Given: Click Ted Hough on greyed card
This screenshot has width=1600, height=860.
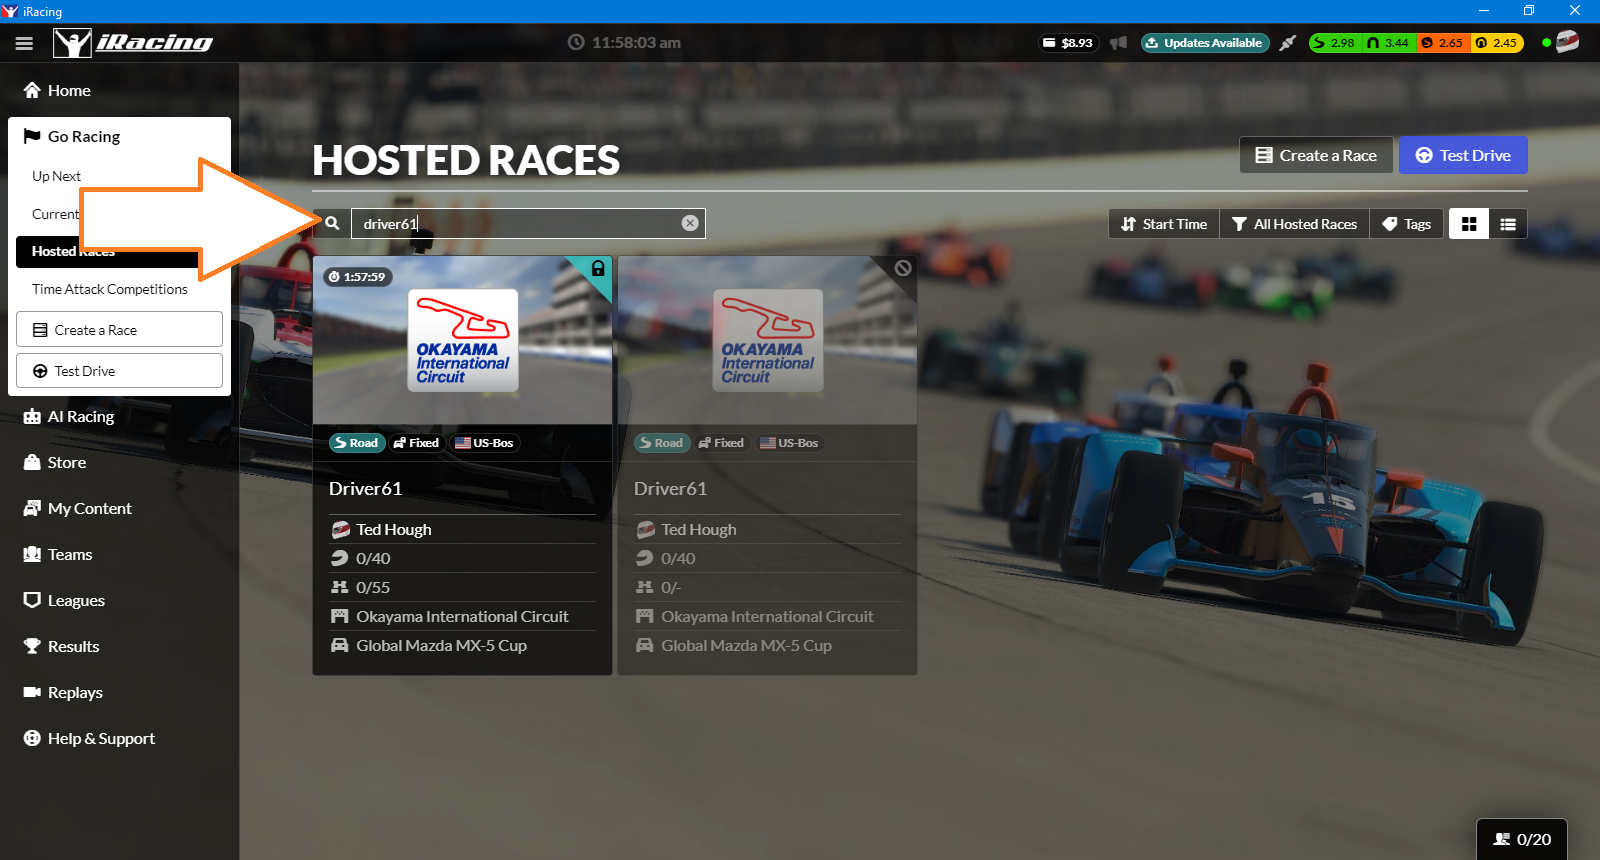Looking at the screenshot, I should point(699,529).
